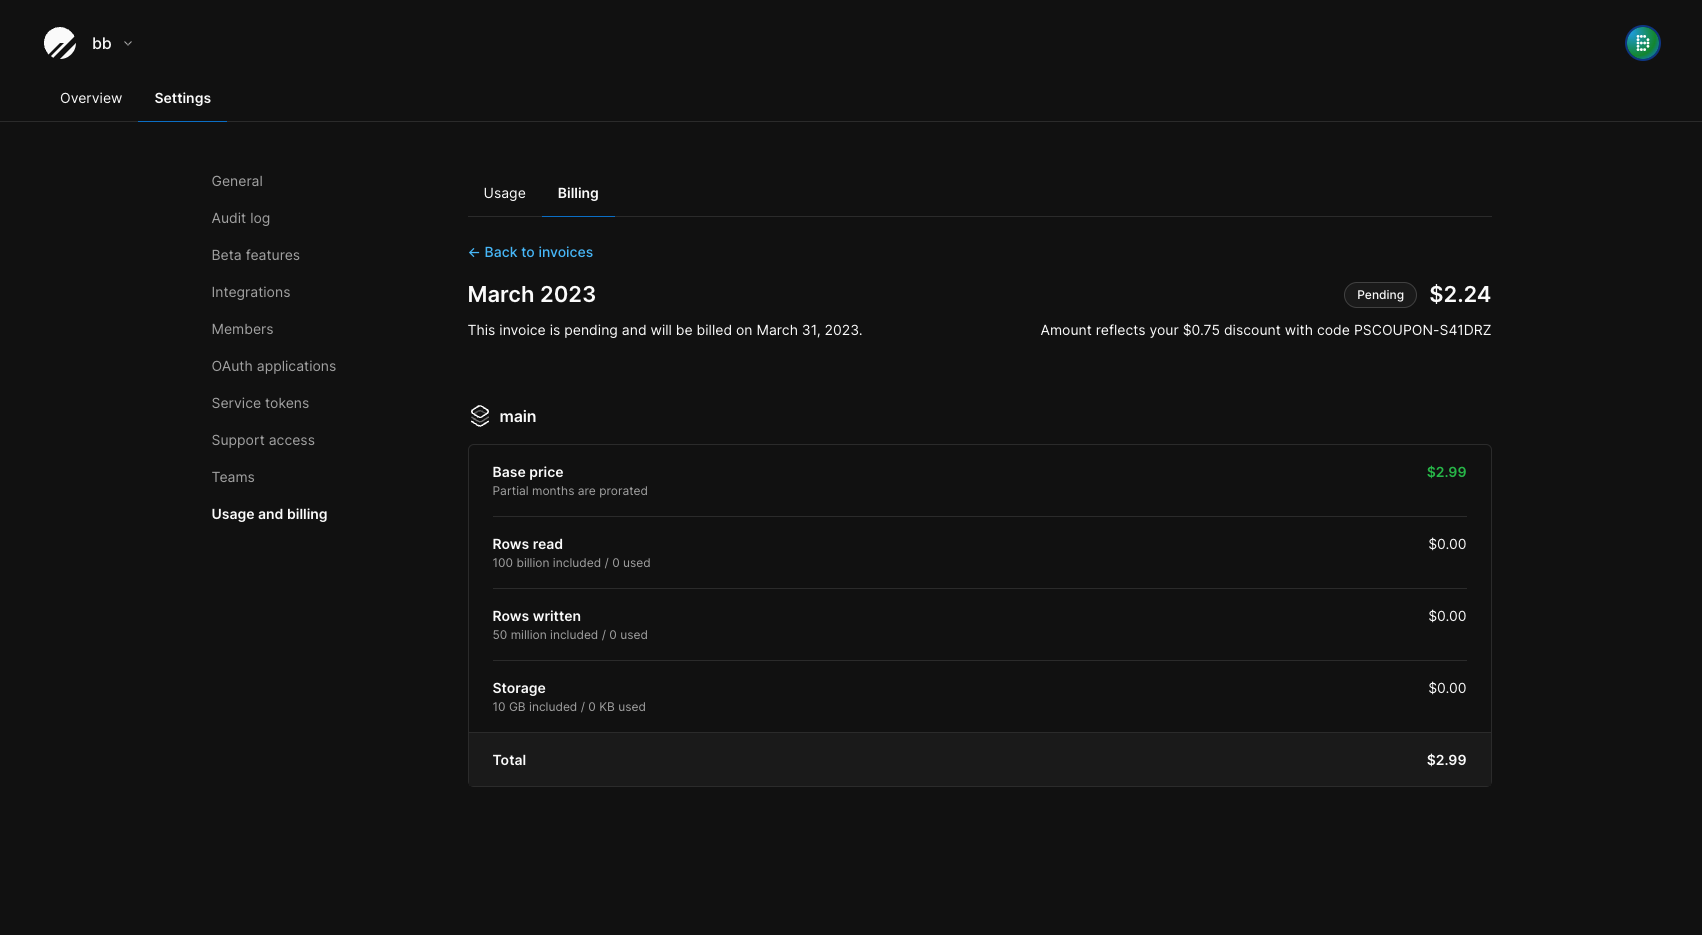
Task: Select the Billing tab
Action: point(578,193)
